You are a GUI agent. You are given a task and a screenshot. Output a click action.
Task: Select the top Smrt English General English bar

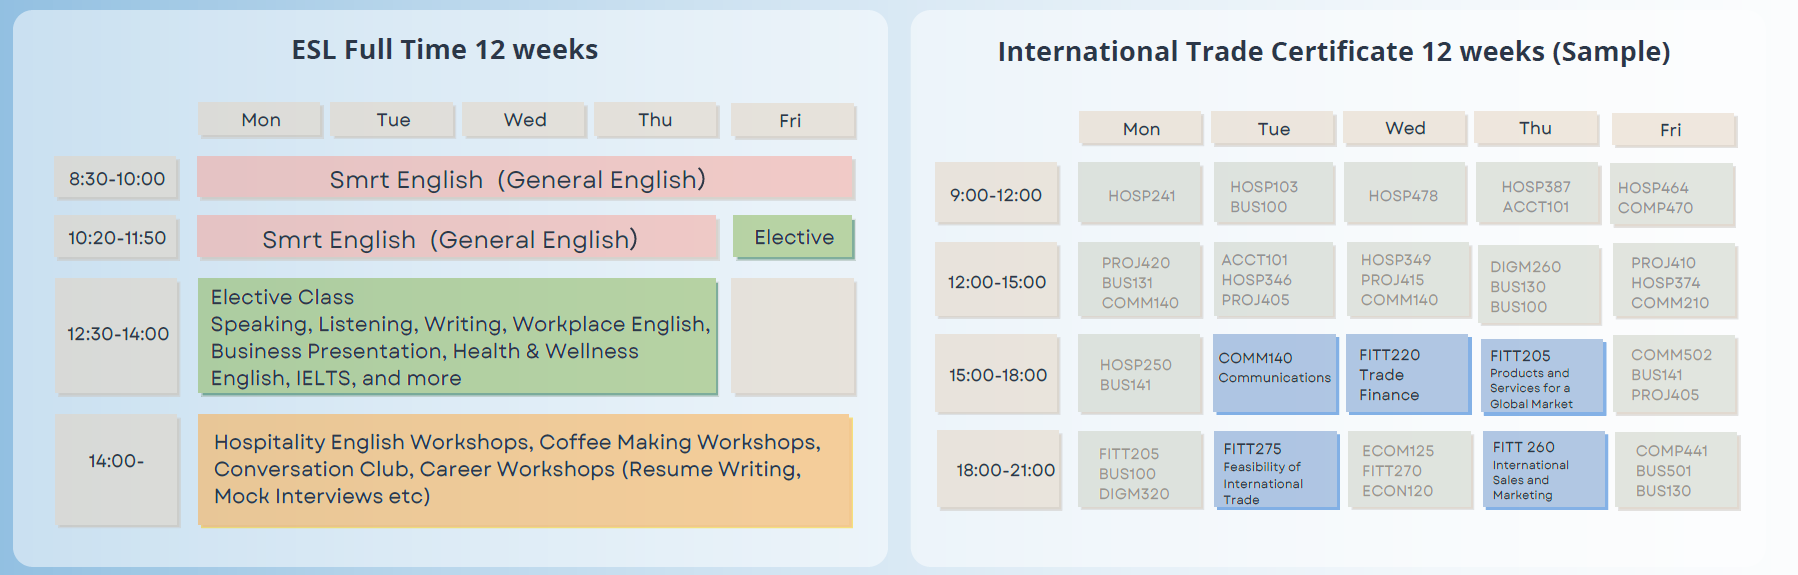click(525, 178)
